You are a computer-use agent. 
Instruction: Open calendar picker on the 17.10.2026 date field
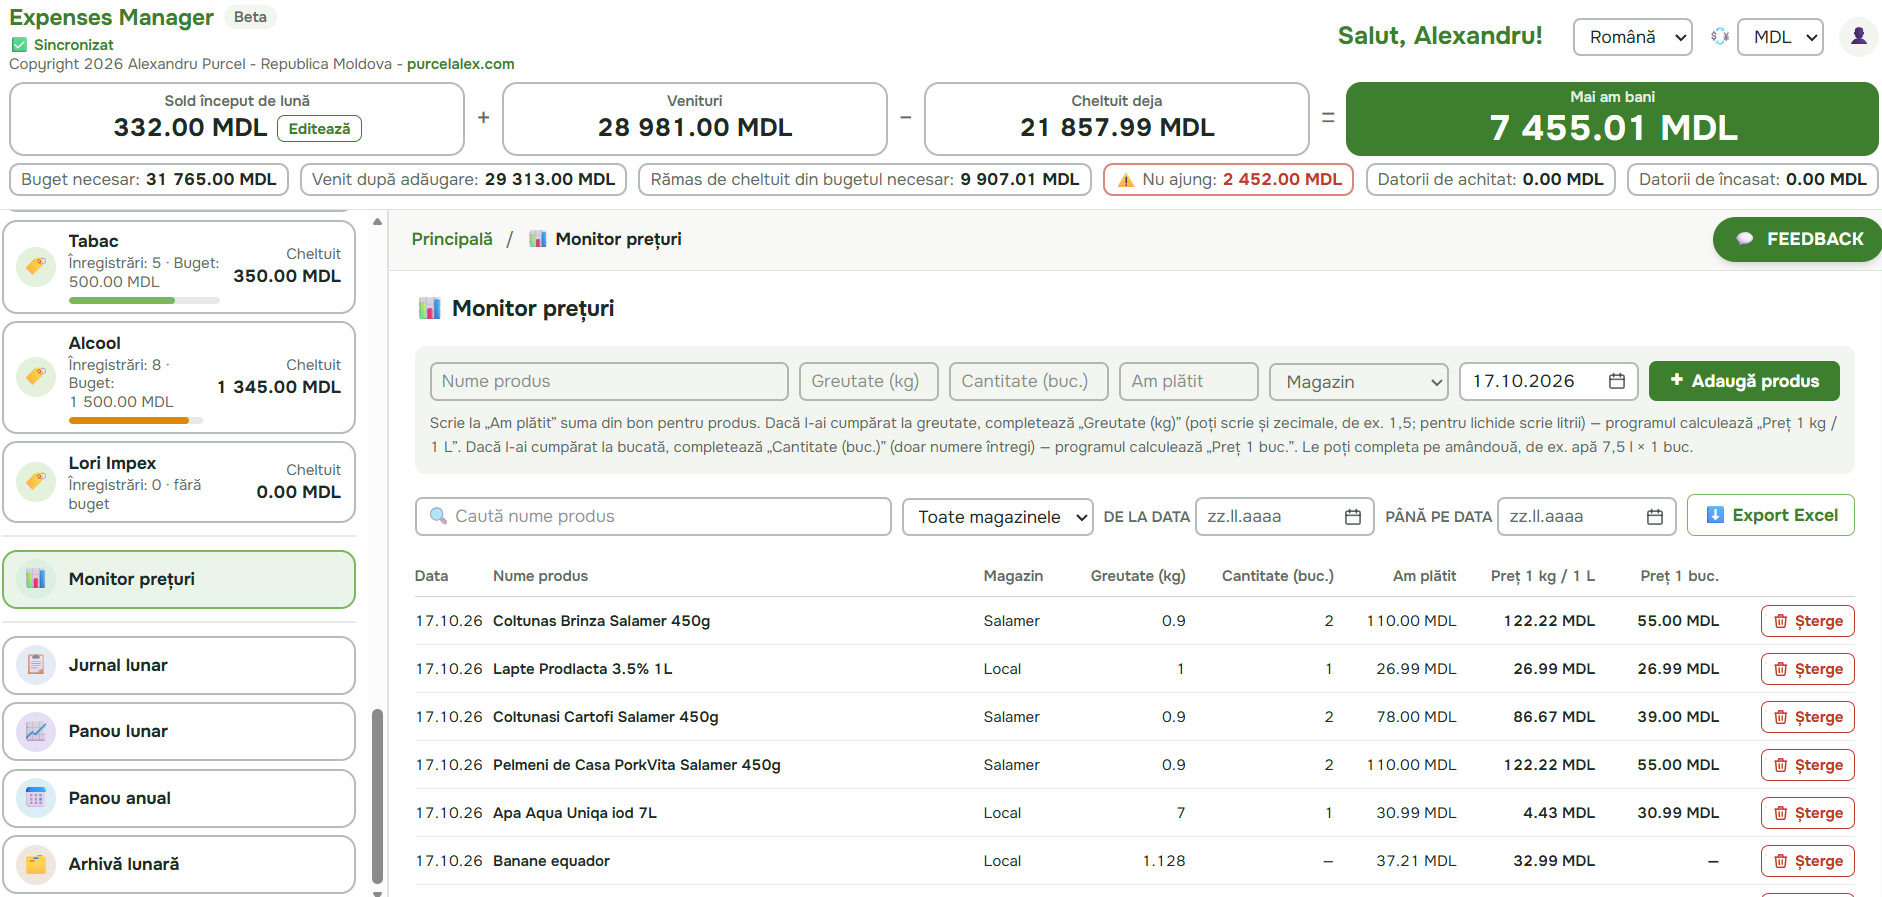click(1616, 381)
